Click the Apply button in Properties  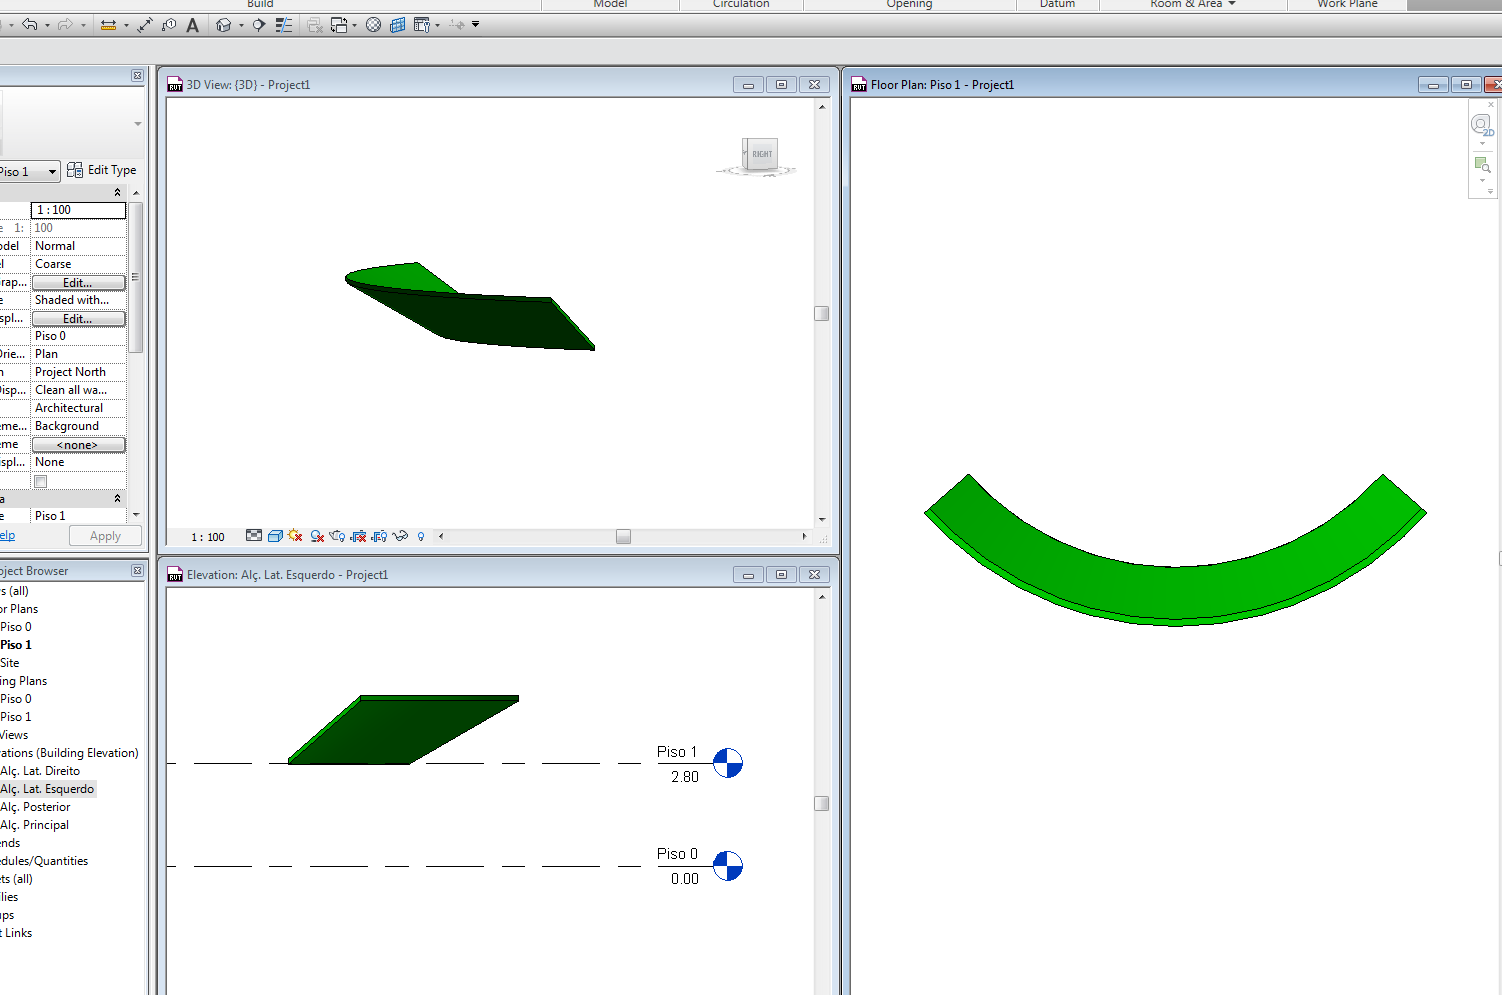click(x=105, y=536)
